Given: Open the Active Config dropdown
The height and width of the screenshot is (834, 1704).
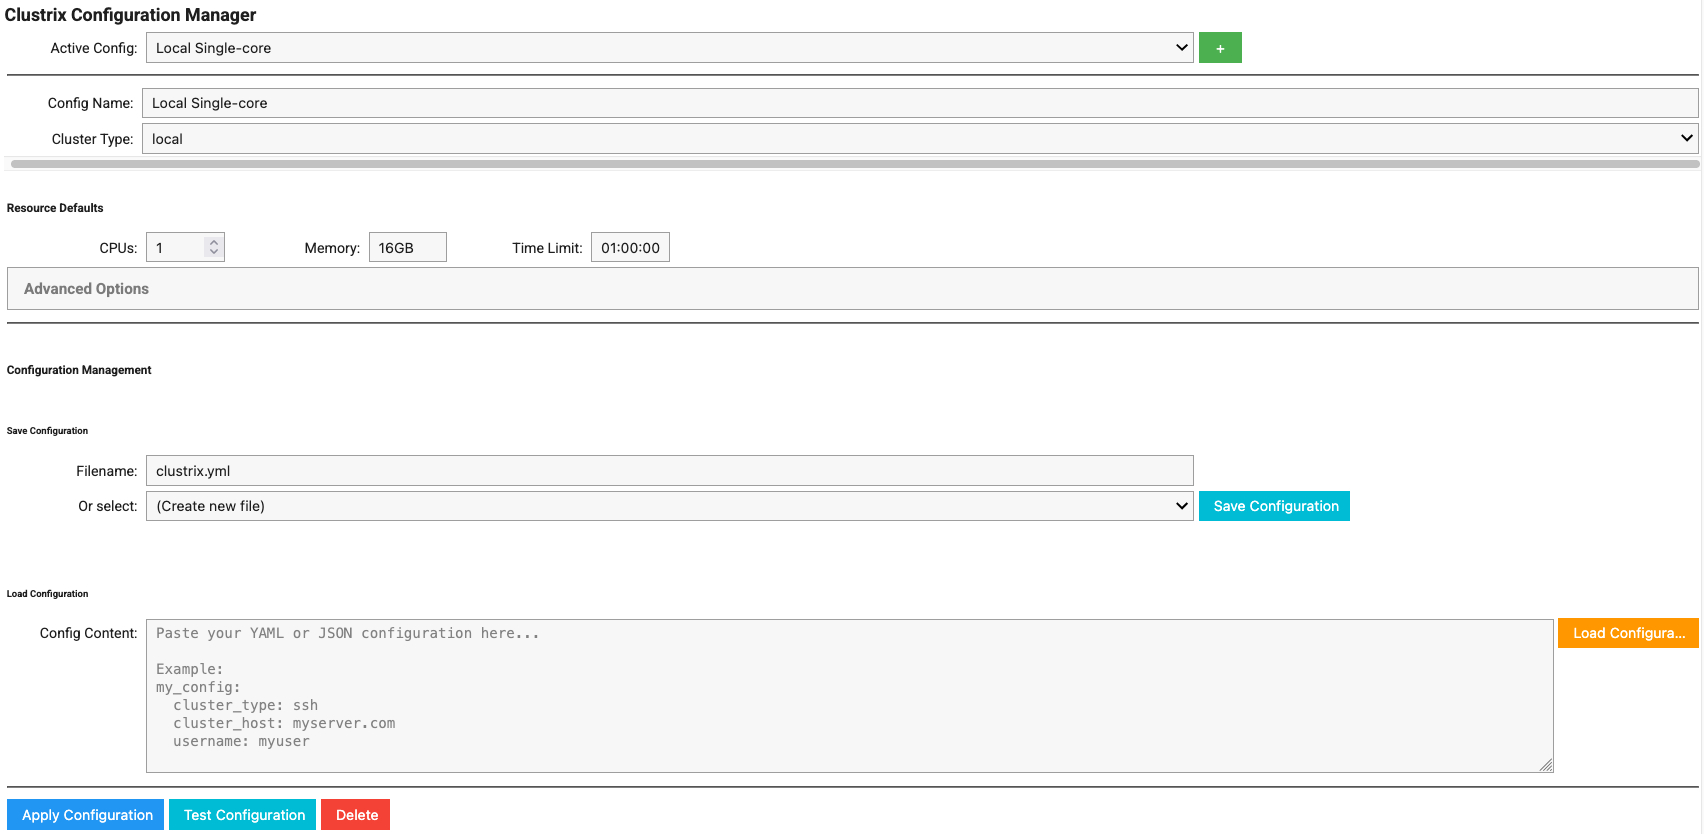Looking at the screenshot, I should coord(669,48).
